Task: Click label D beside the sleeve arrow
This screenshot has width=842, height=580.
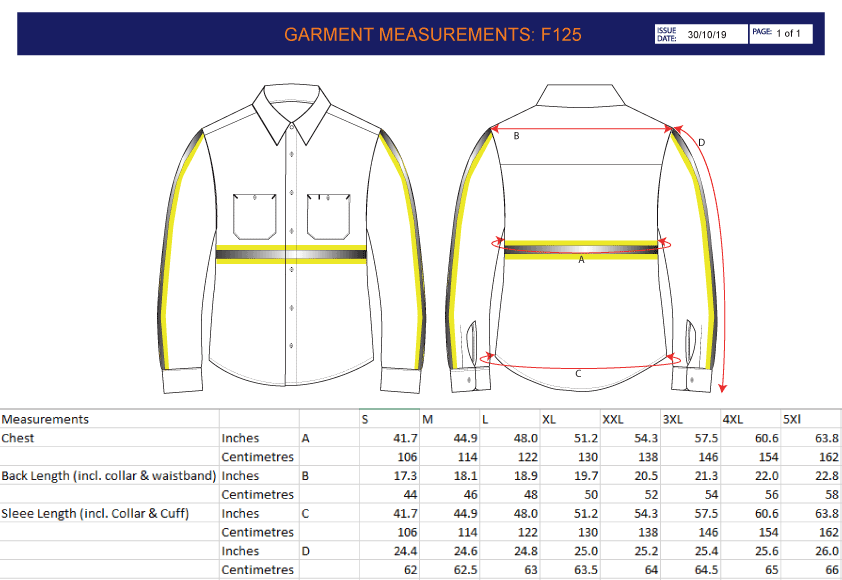Action: (701, 142)
